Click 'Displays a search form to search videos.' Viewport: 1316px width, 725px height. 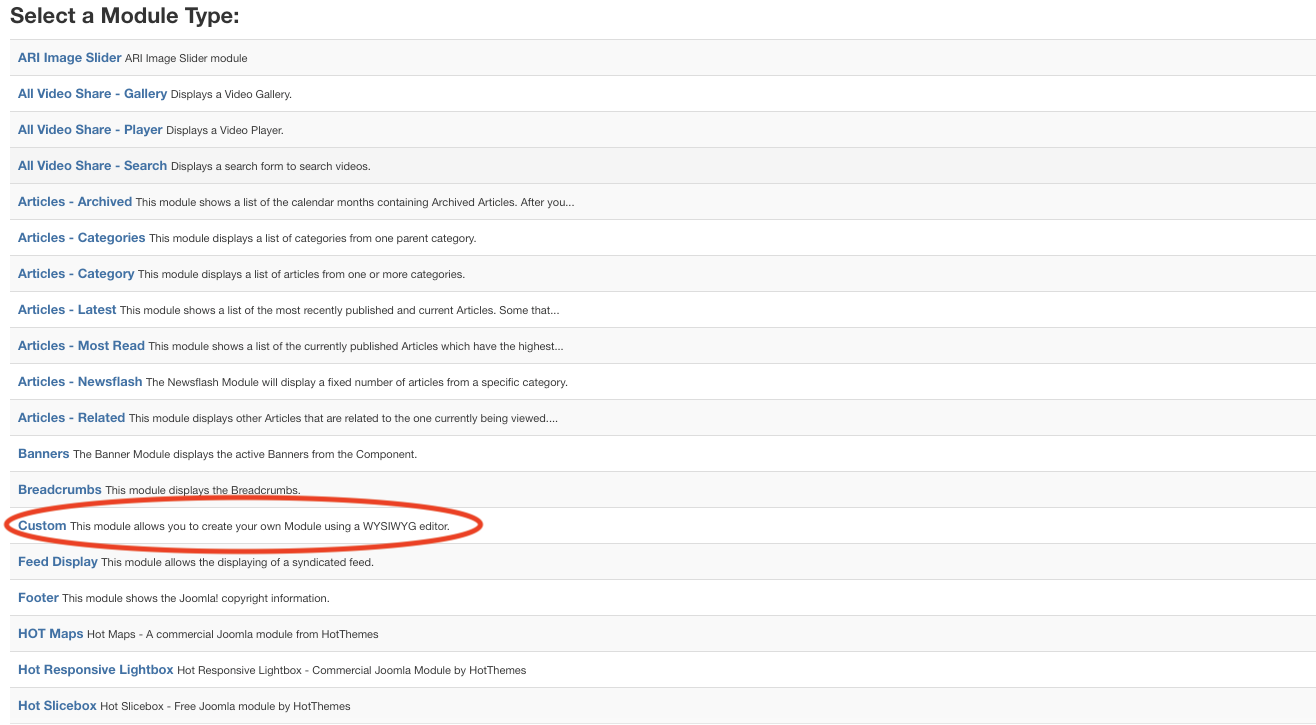pyautogui.click(x=271, y=167)
